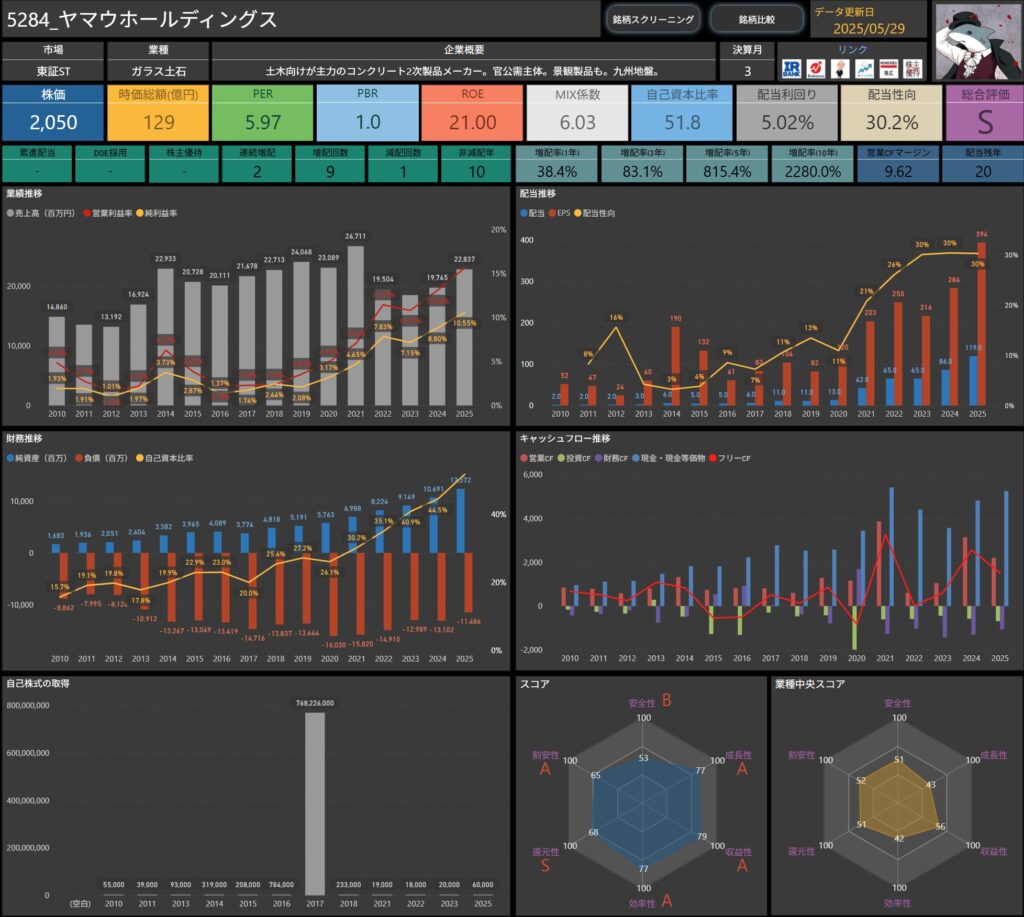Image resolution: width=1024 pixels, height=917 pixels.
Task: Click the yellow 配当性向 legend dot in 配当推移
Action: point(577,213)
